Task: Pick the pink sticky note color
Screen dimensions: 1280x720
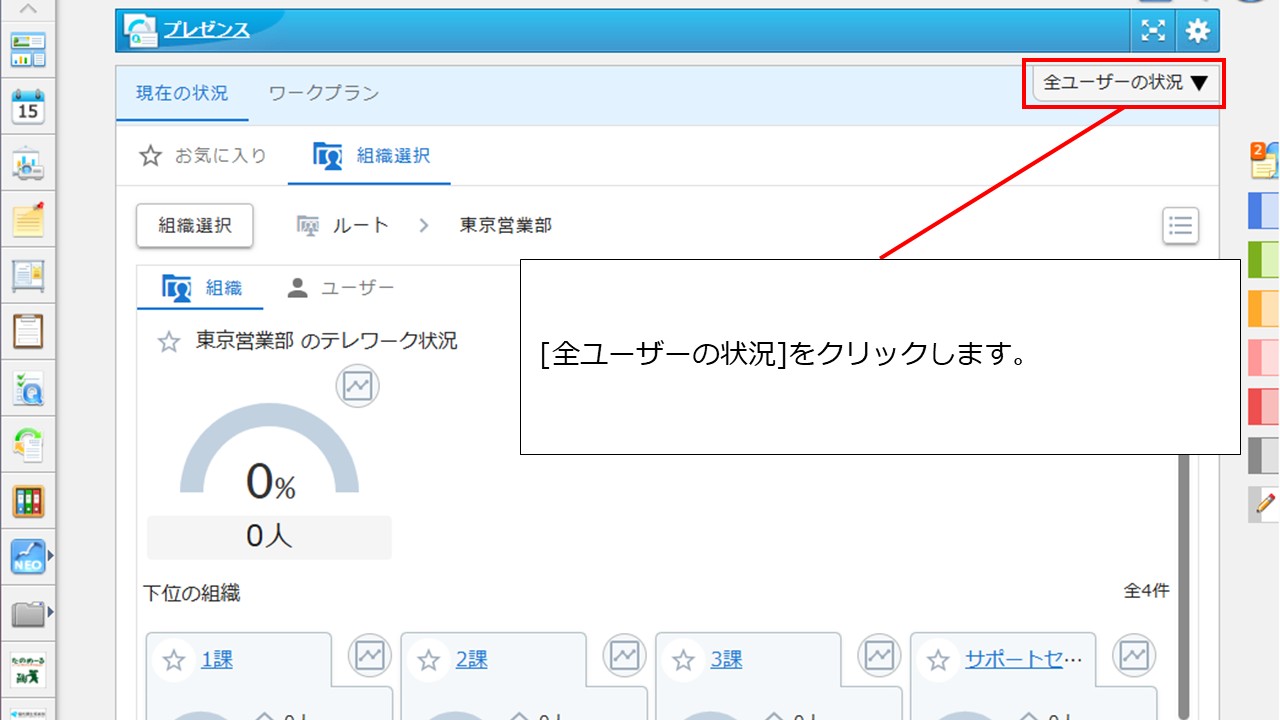Action: (1264, 358)
